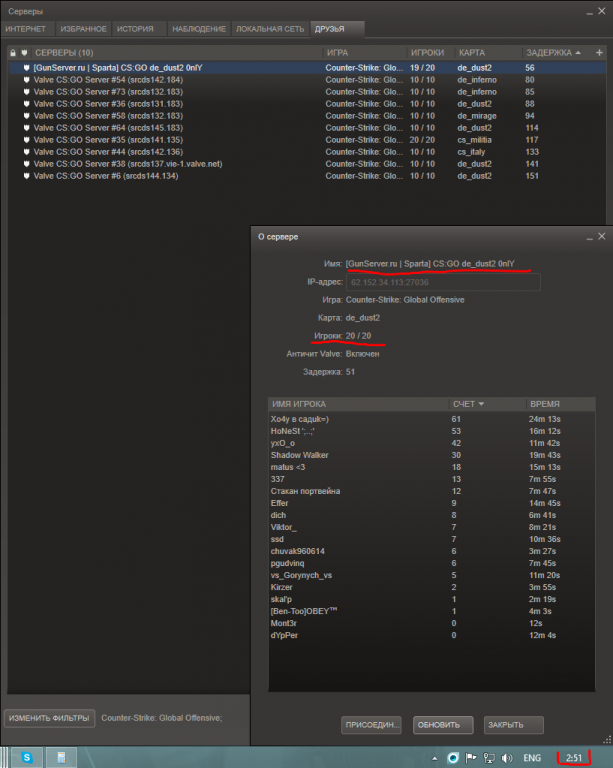Select player Shadow Walker in the list

300,454
